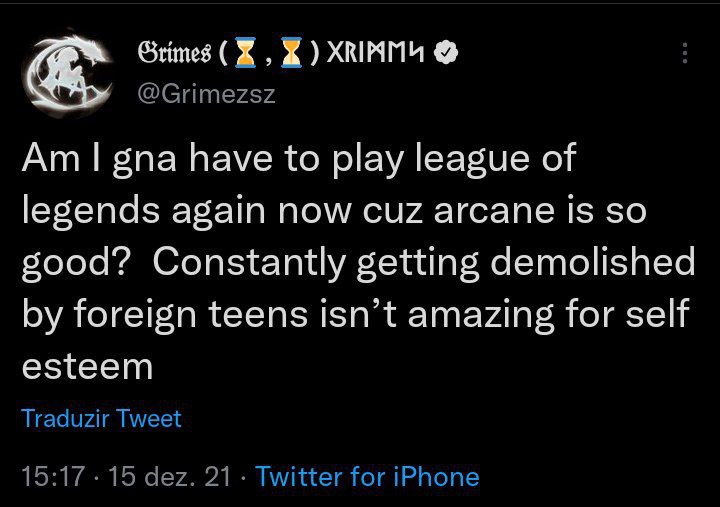Click the first hourglass emoji in name
This screenshot has height=507, width=720.
(x=245, y=53)
